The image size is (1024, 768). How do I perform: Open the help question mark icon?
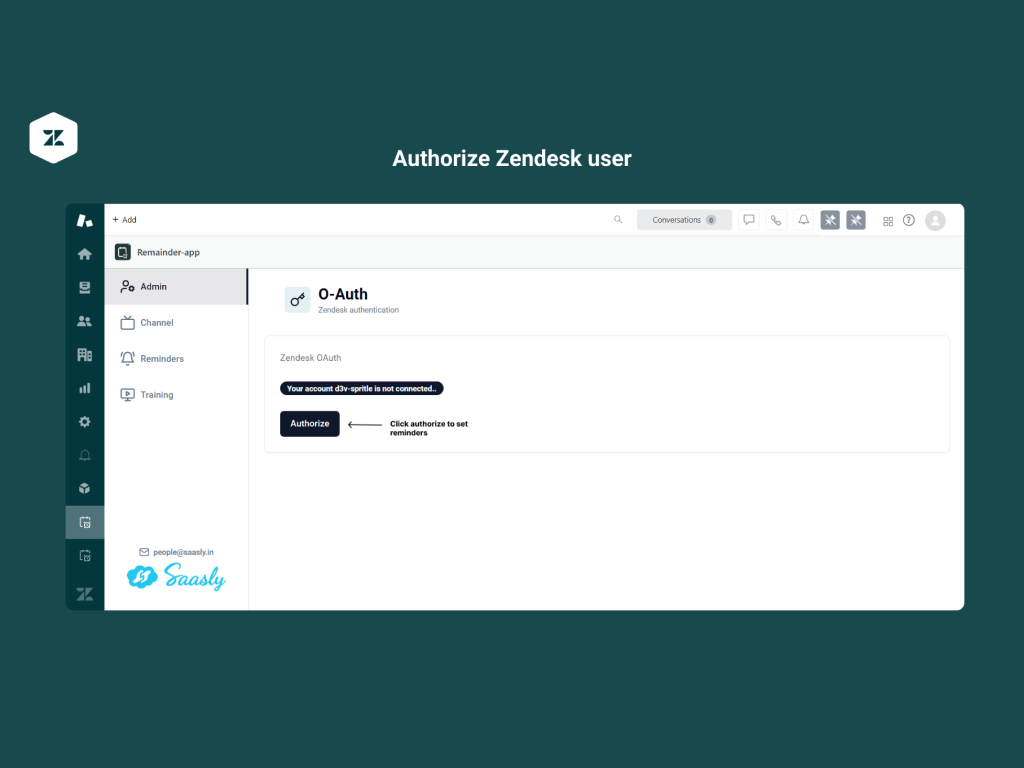[908, 220]
